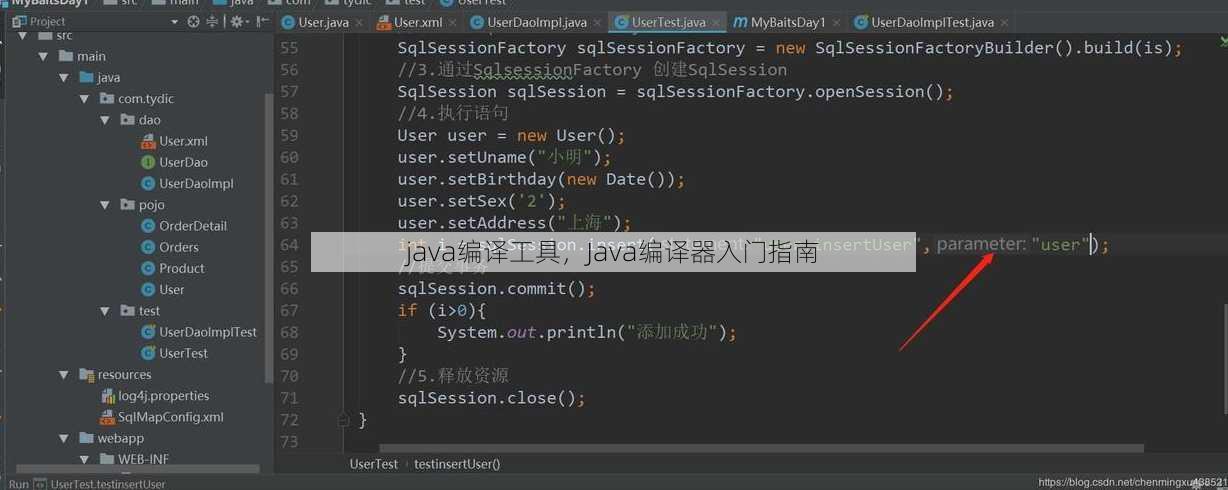This screenshot has width=1228, height=490.
Task: Click the UserDao interface icon
Action: click(x=148, y=162)
